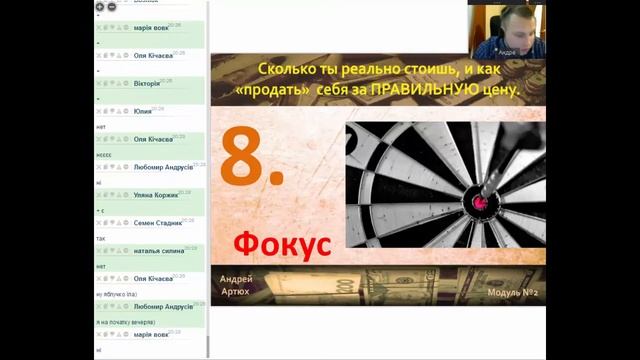Click the presenter webcam video thumbnail
The image size is (640, 360).
pyautogui.click(x=507, y=31)
